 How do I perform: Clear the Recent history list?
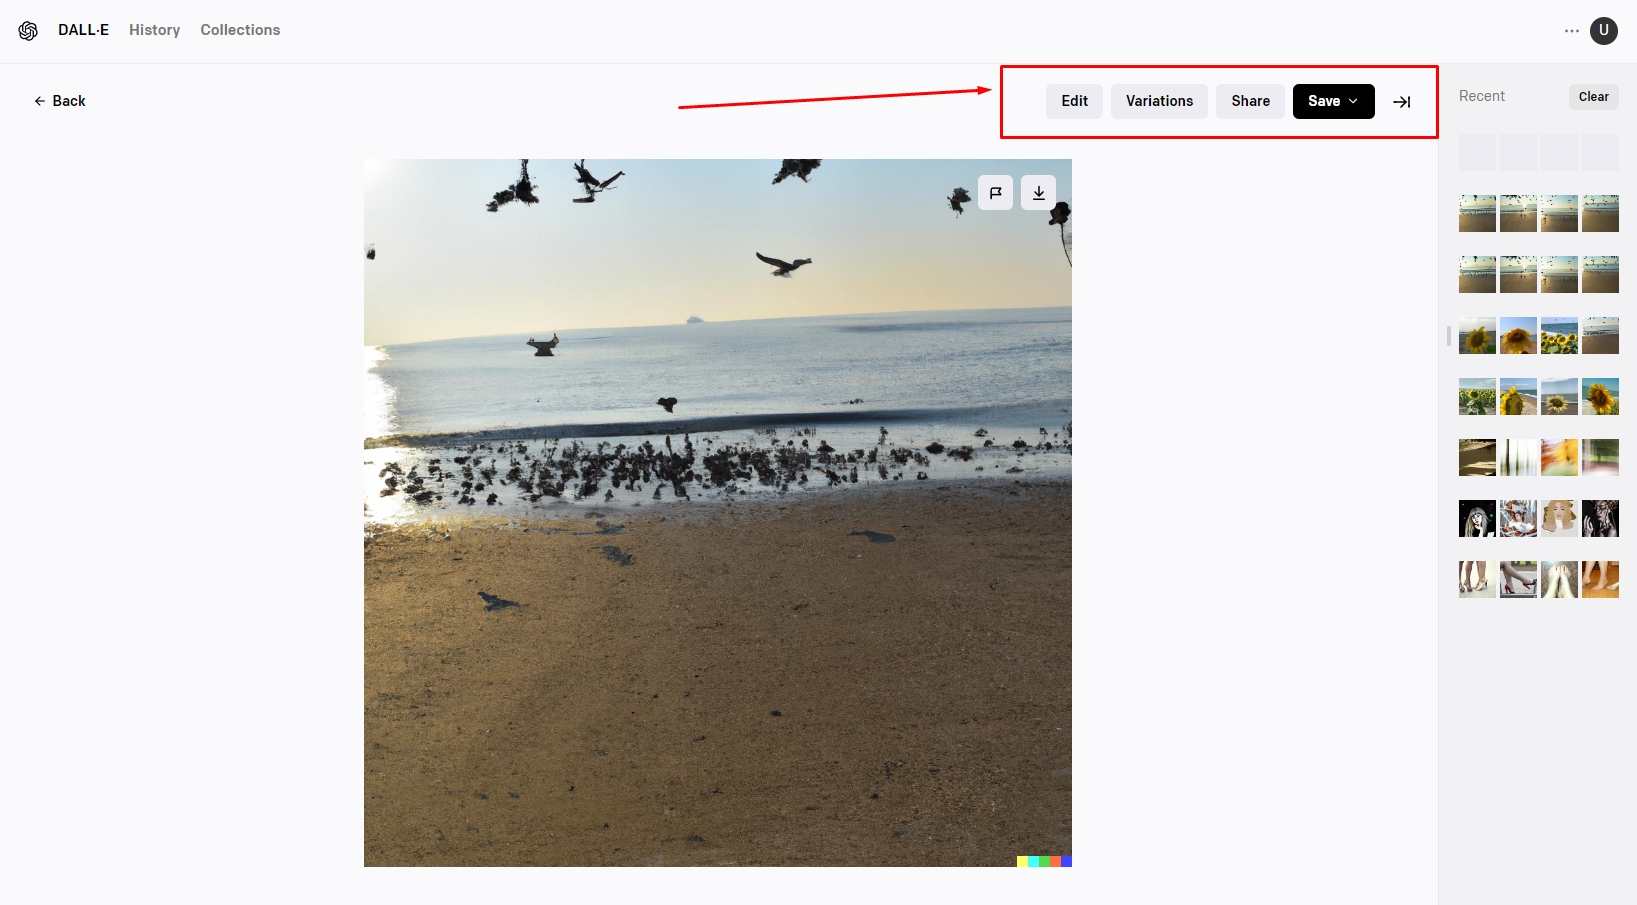click(x=1593, y=97)
